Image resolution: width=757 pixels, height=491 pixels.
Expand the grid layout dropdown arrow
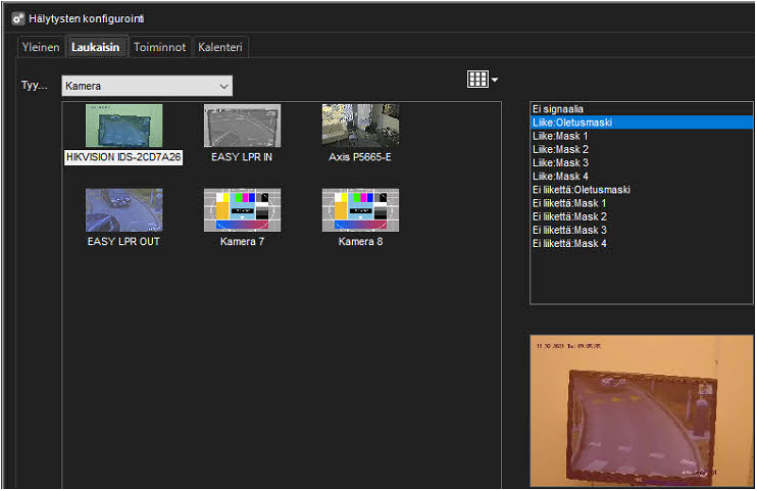coord(494,80)
